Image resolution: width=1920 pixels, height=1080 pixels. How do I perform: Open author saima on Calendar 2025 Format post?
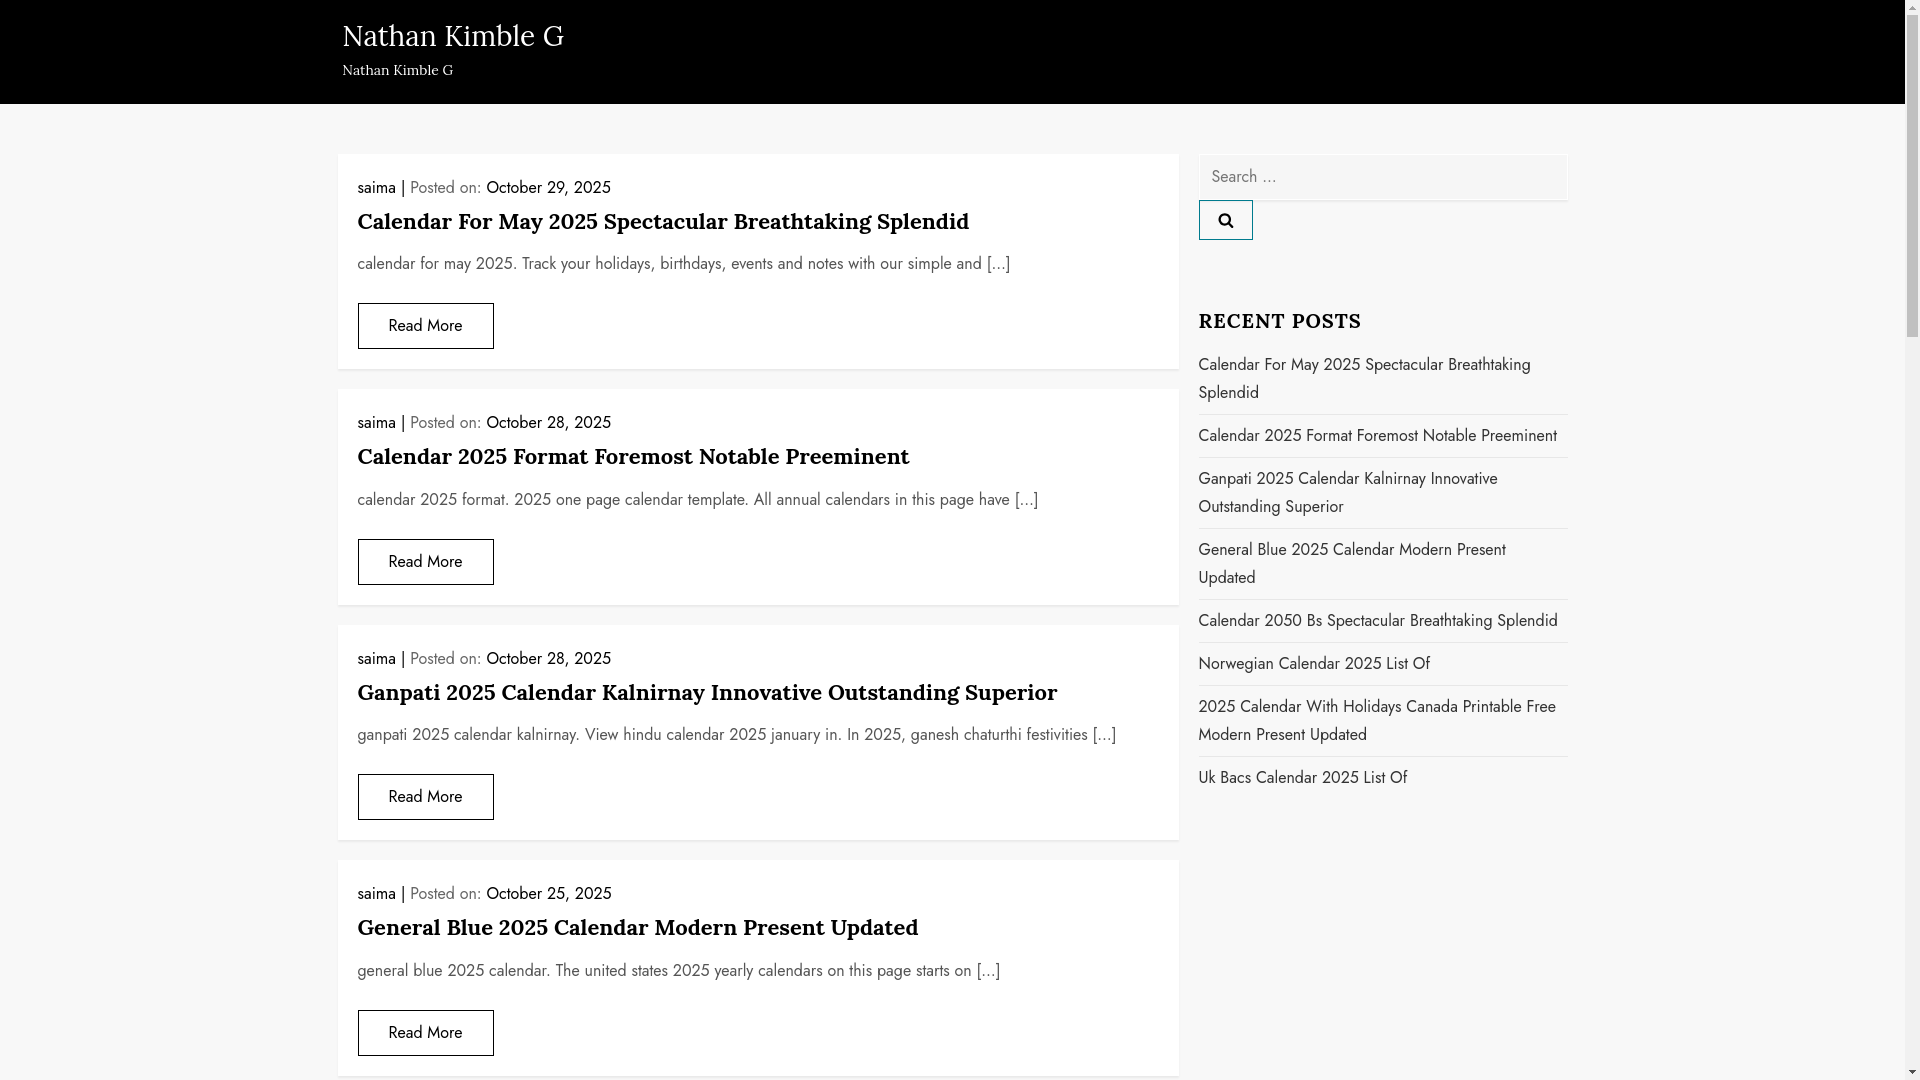(376, 423)
